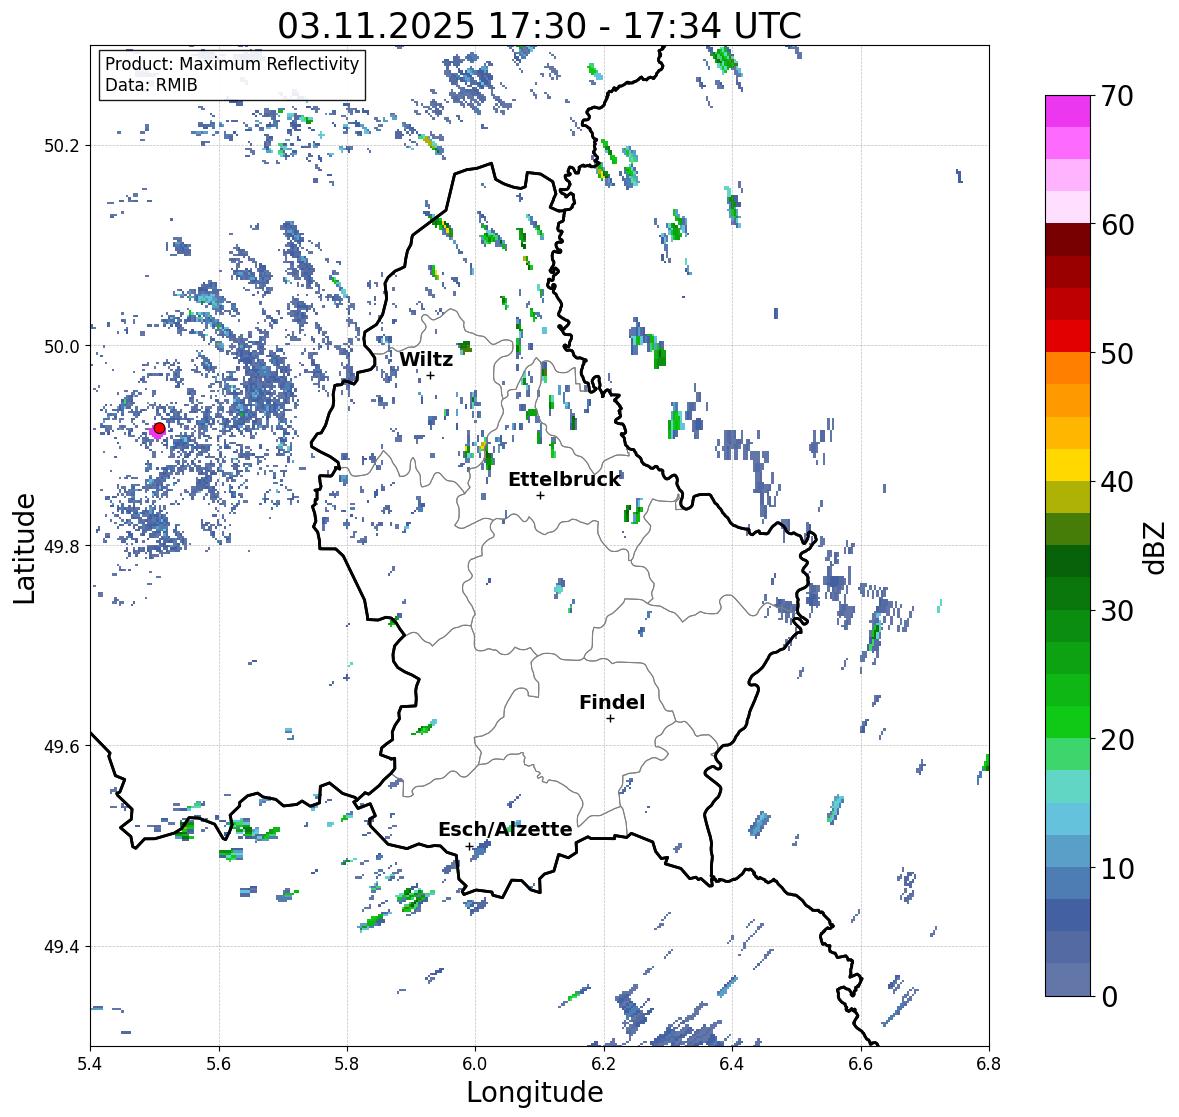This screenshot has width=1179, height=1117.
Task: Click the dBZ colorbar label
Action: point(1156,547)
